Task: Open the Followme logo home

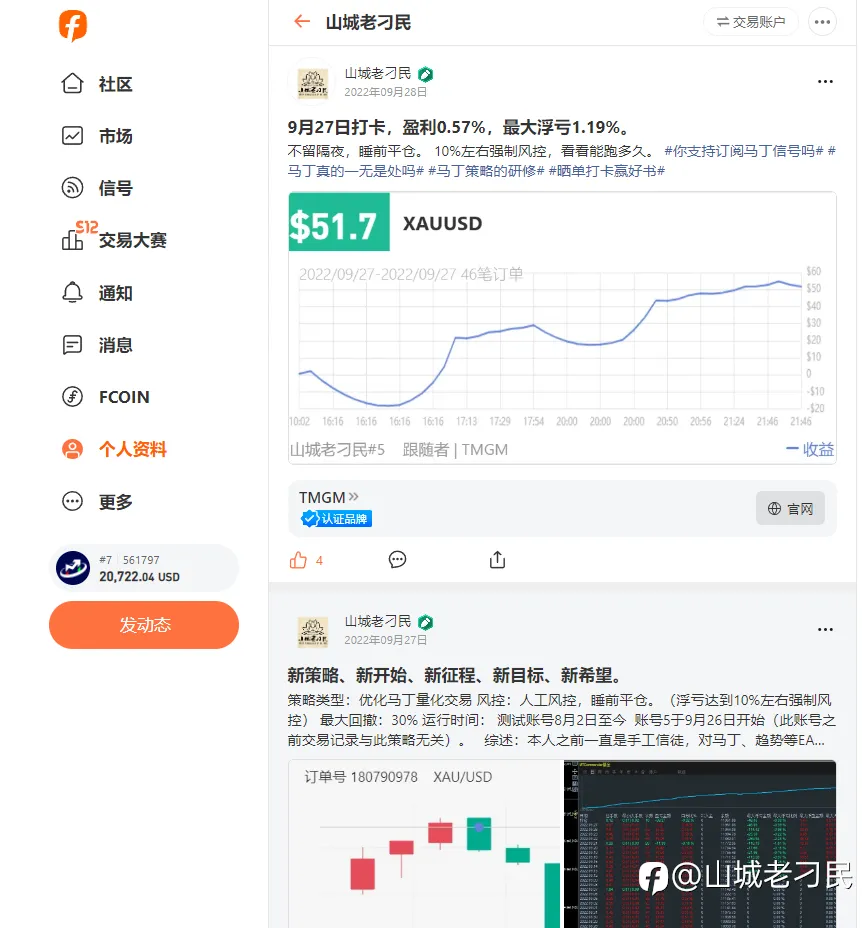Action: 73,25
